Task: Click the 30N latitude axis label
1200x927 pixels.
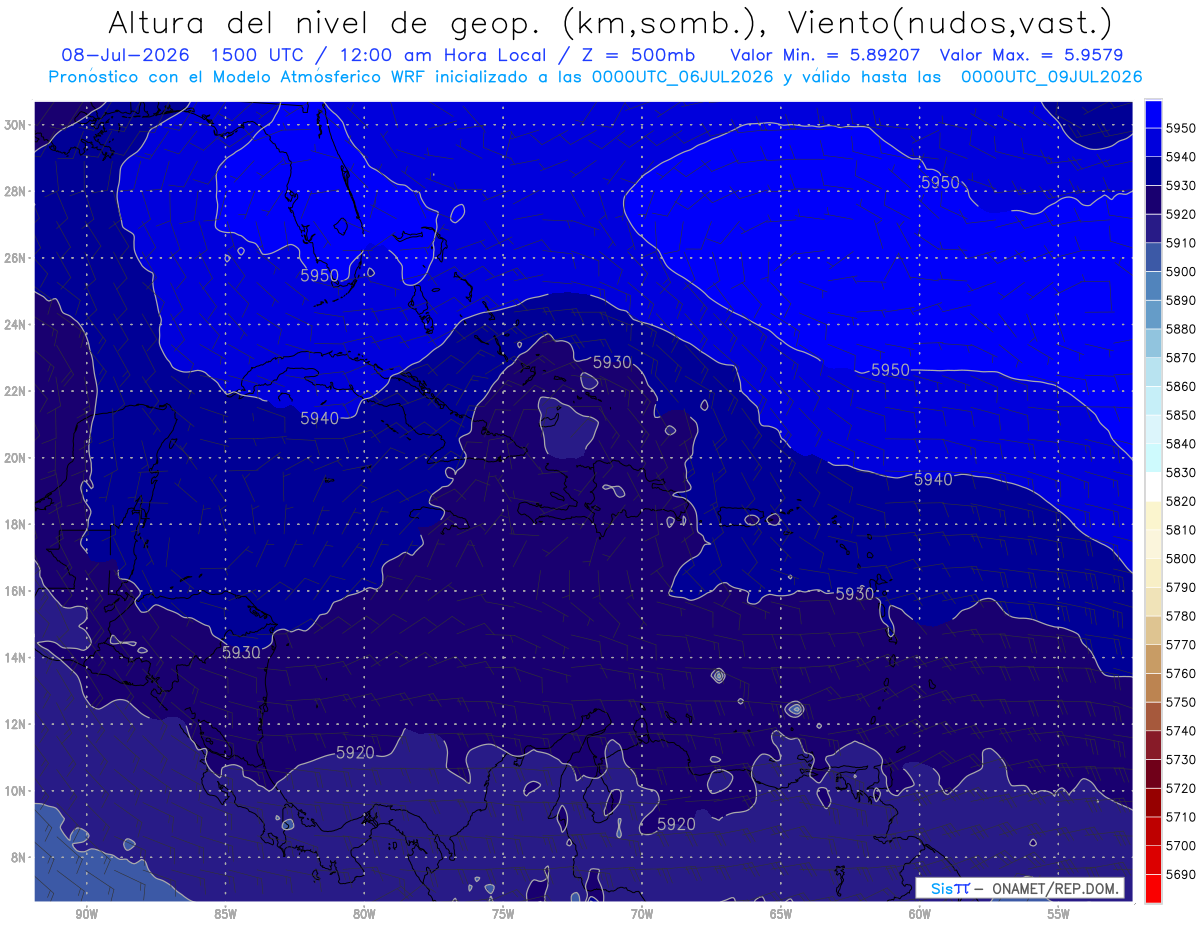Action: tap(16, 125)
